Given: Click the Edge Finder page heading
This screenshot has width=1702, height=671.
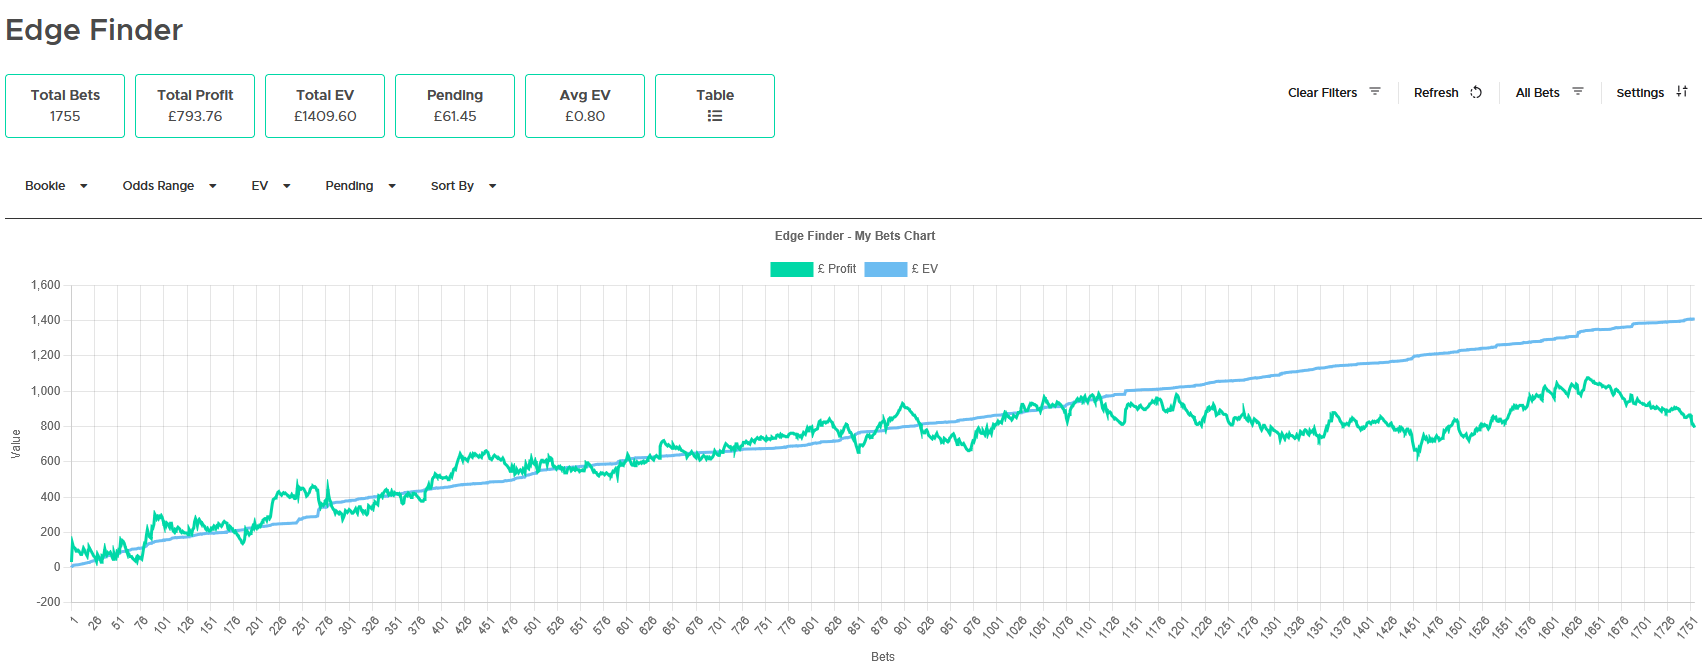Looking at the screenshot, I should tap(94, 30).
